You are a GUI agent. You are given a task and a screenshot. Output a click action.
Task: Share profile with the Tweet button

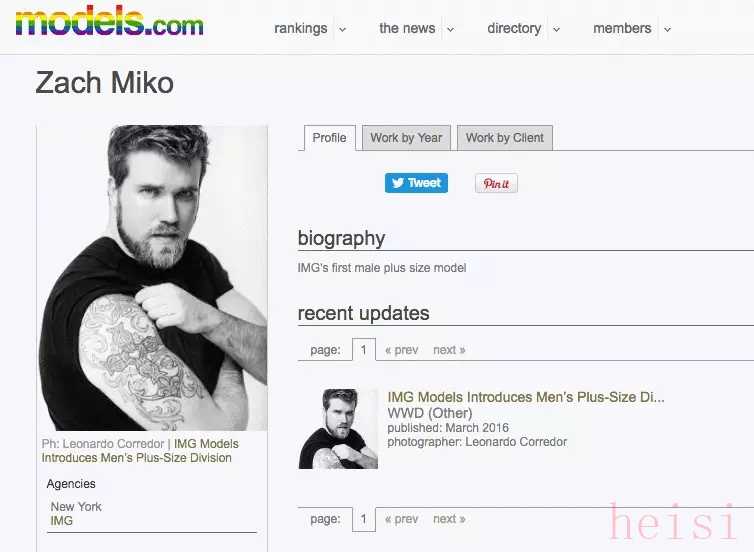416,183
